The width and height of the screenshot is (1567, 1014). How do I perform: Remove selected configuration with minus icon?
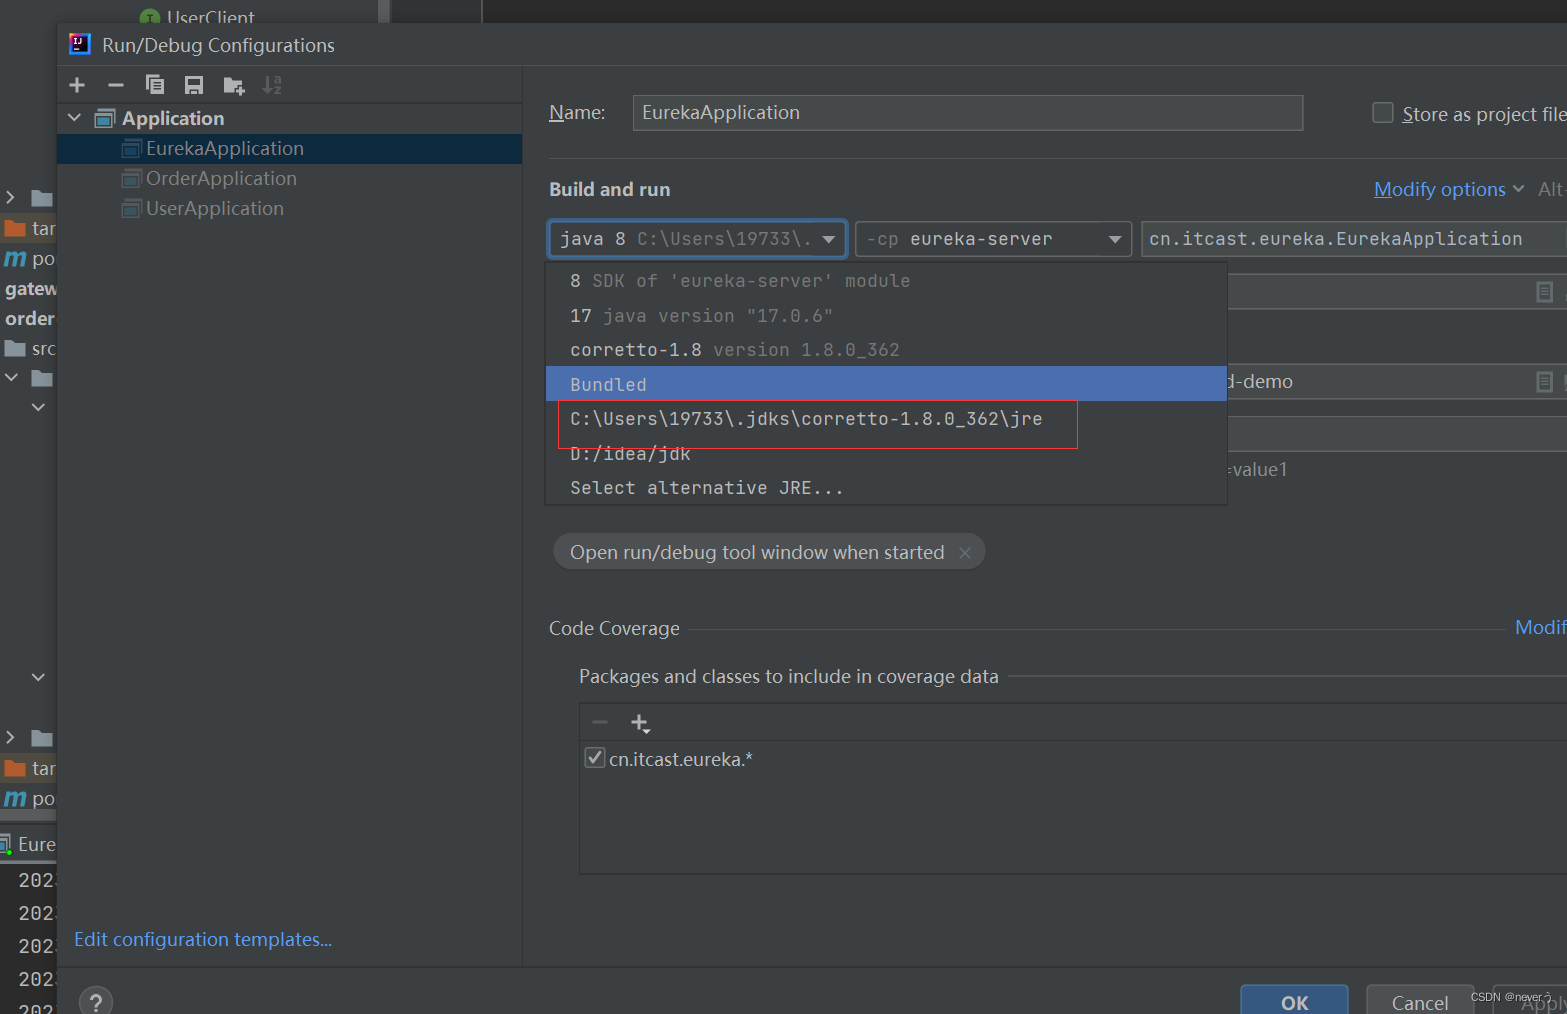coord(116,86)
